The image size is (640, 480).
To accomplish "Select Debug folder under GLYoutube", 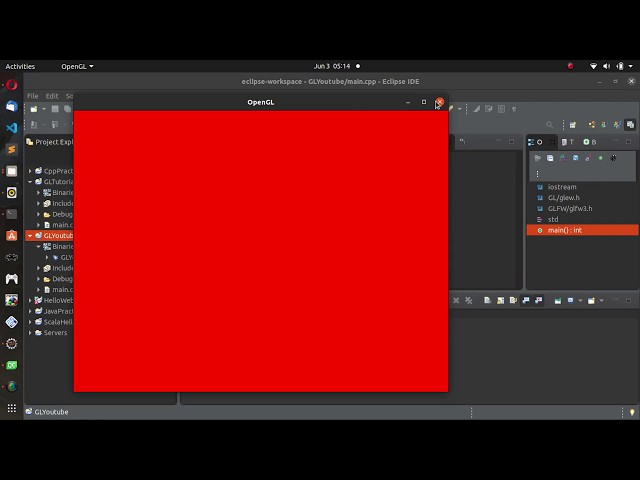I will tap(58, 279).
